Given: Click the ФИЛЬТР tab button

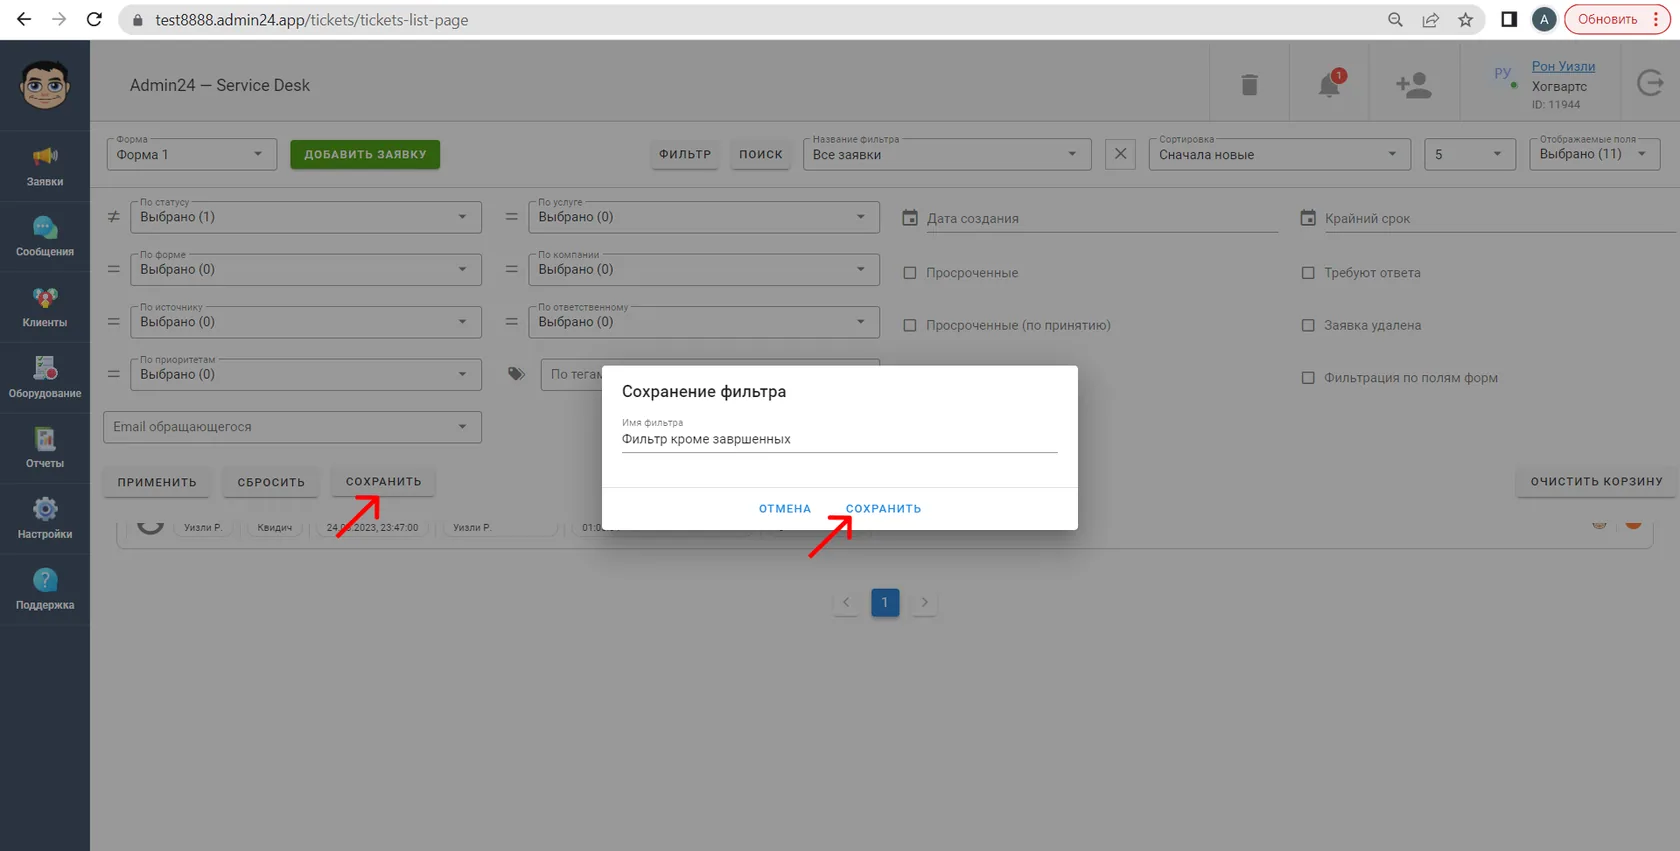Looking at the screenshot, I should [685, 154].
